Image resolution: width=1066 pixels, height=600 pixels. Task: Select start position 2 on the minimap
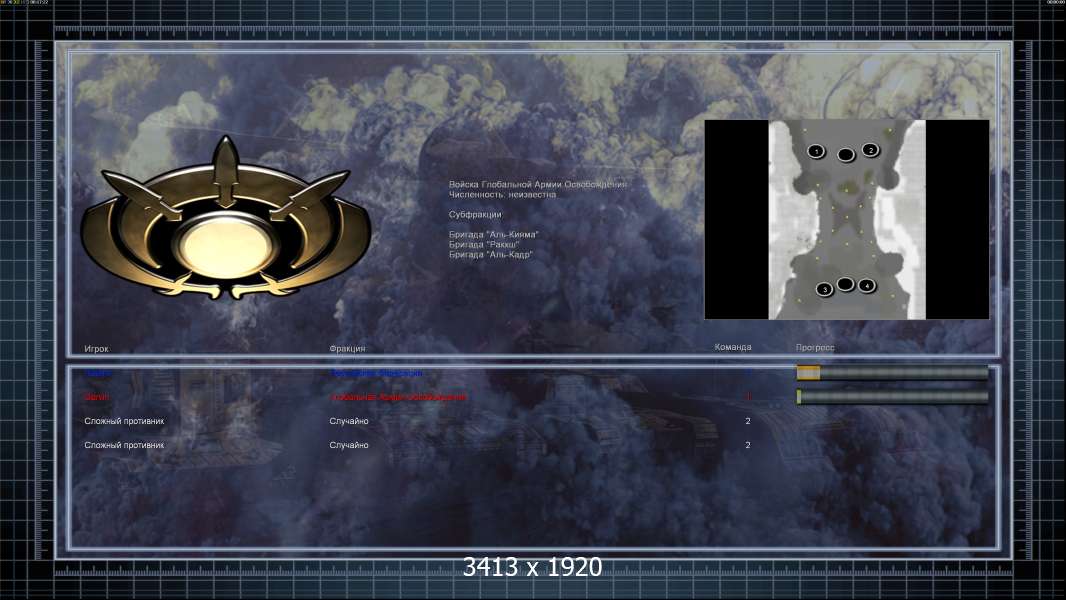tap(870, 150)
